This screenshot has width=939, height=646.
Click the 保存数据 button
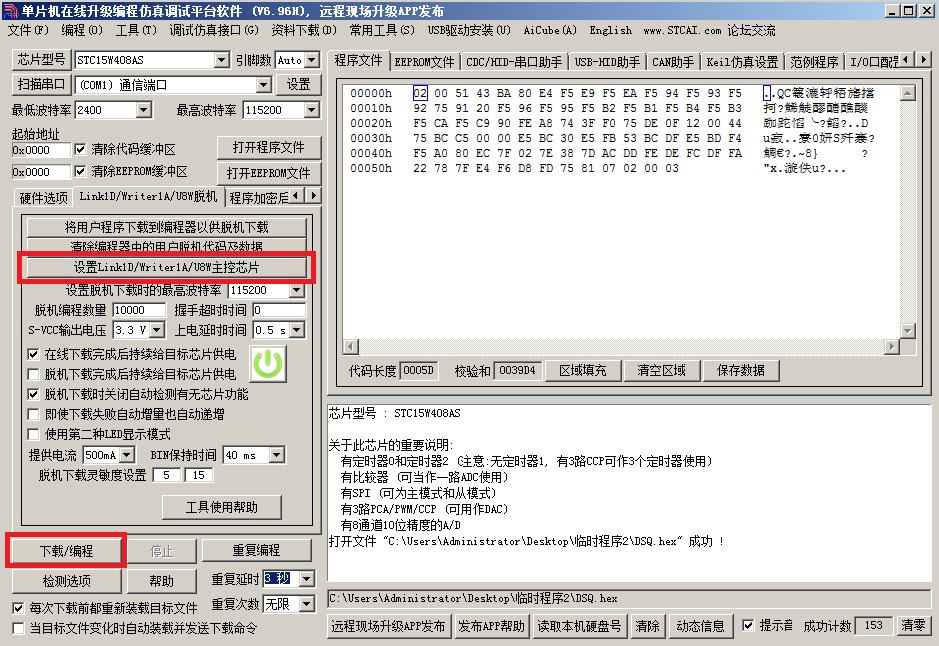741,371
